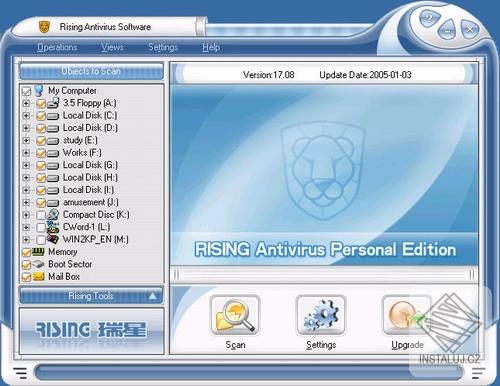Viewport: 500px width, 386px height.
Task: Uncheck the Memory checkbox
Action: pyautogui.click(x=26, y=252)
